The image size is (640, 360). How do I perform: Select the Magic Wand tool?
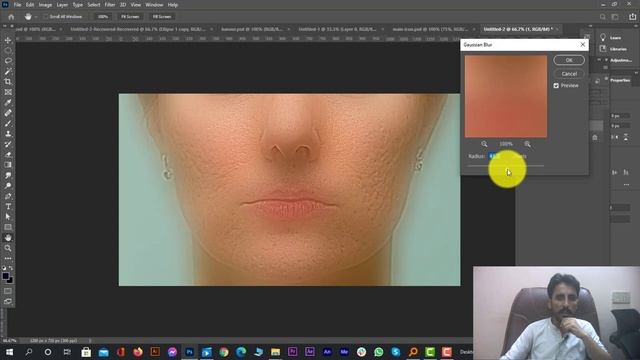coord(8,71)
